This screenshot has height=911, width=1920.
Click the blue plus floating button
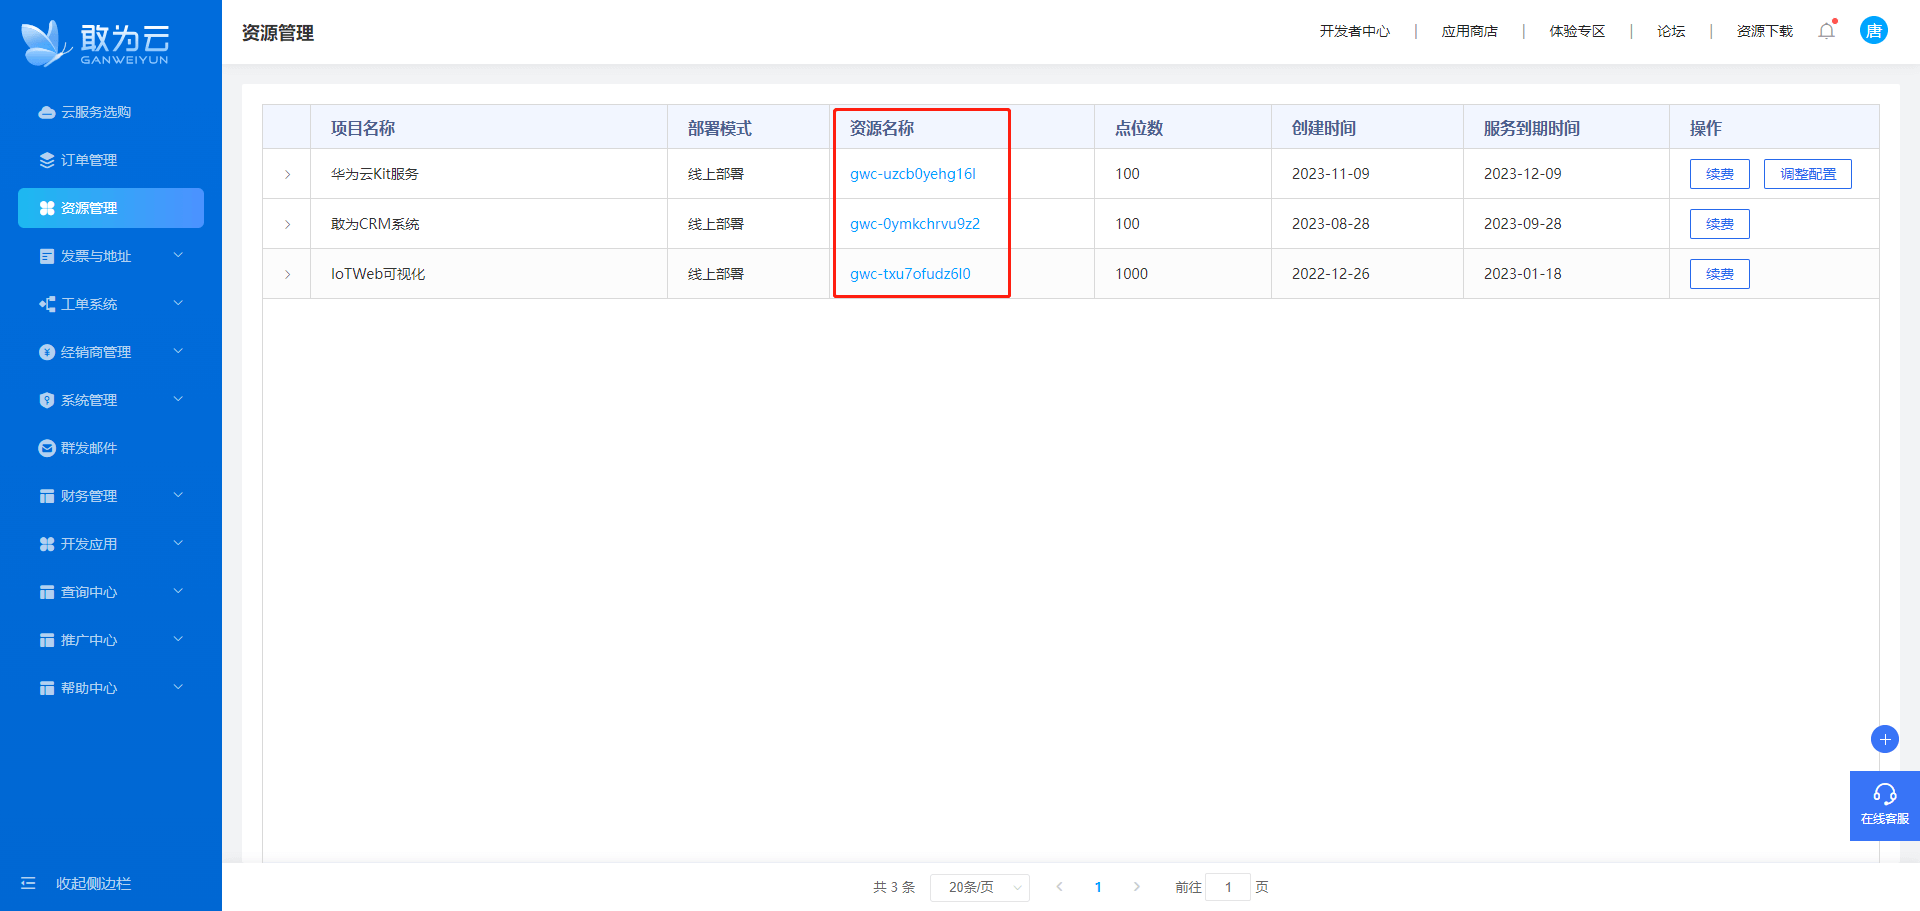pyautogui.click(x=1884, y=739)
